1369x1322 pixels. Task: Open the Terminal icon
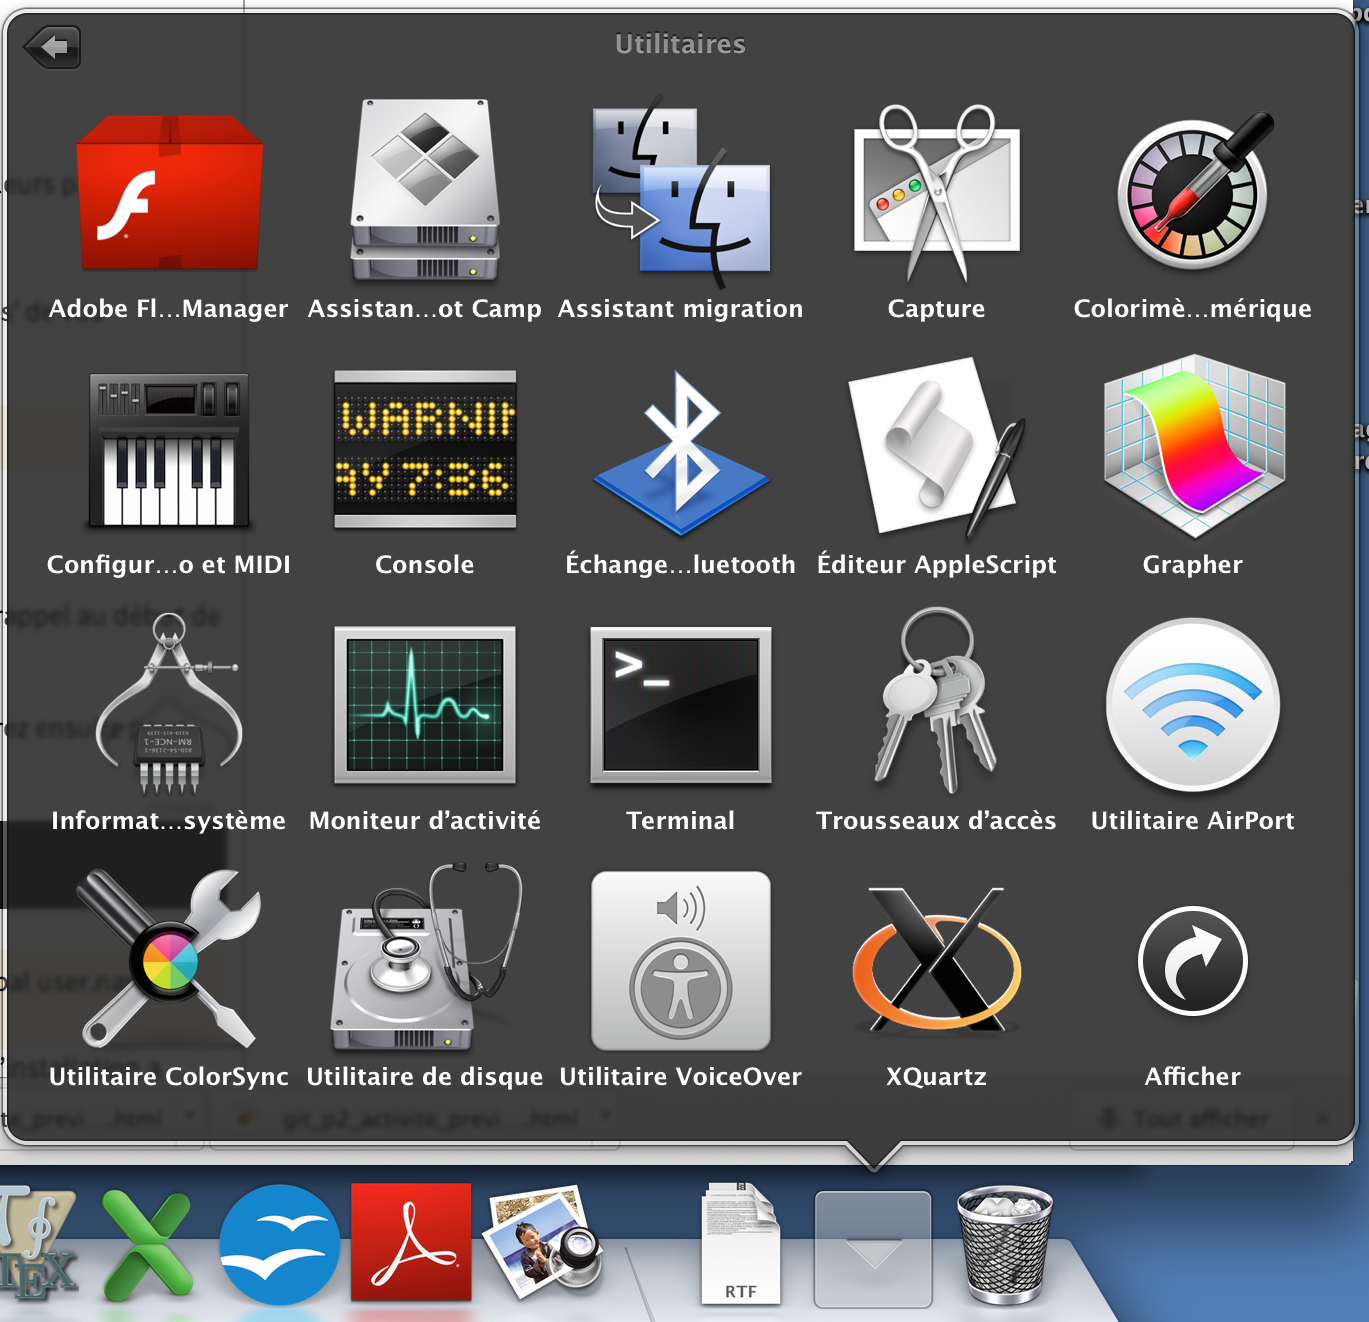681,705
